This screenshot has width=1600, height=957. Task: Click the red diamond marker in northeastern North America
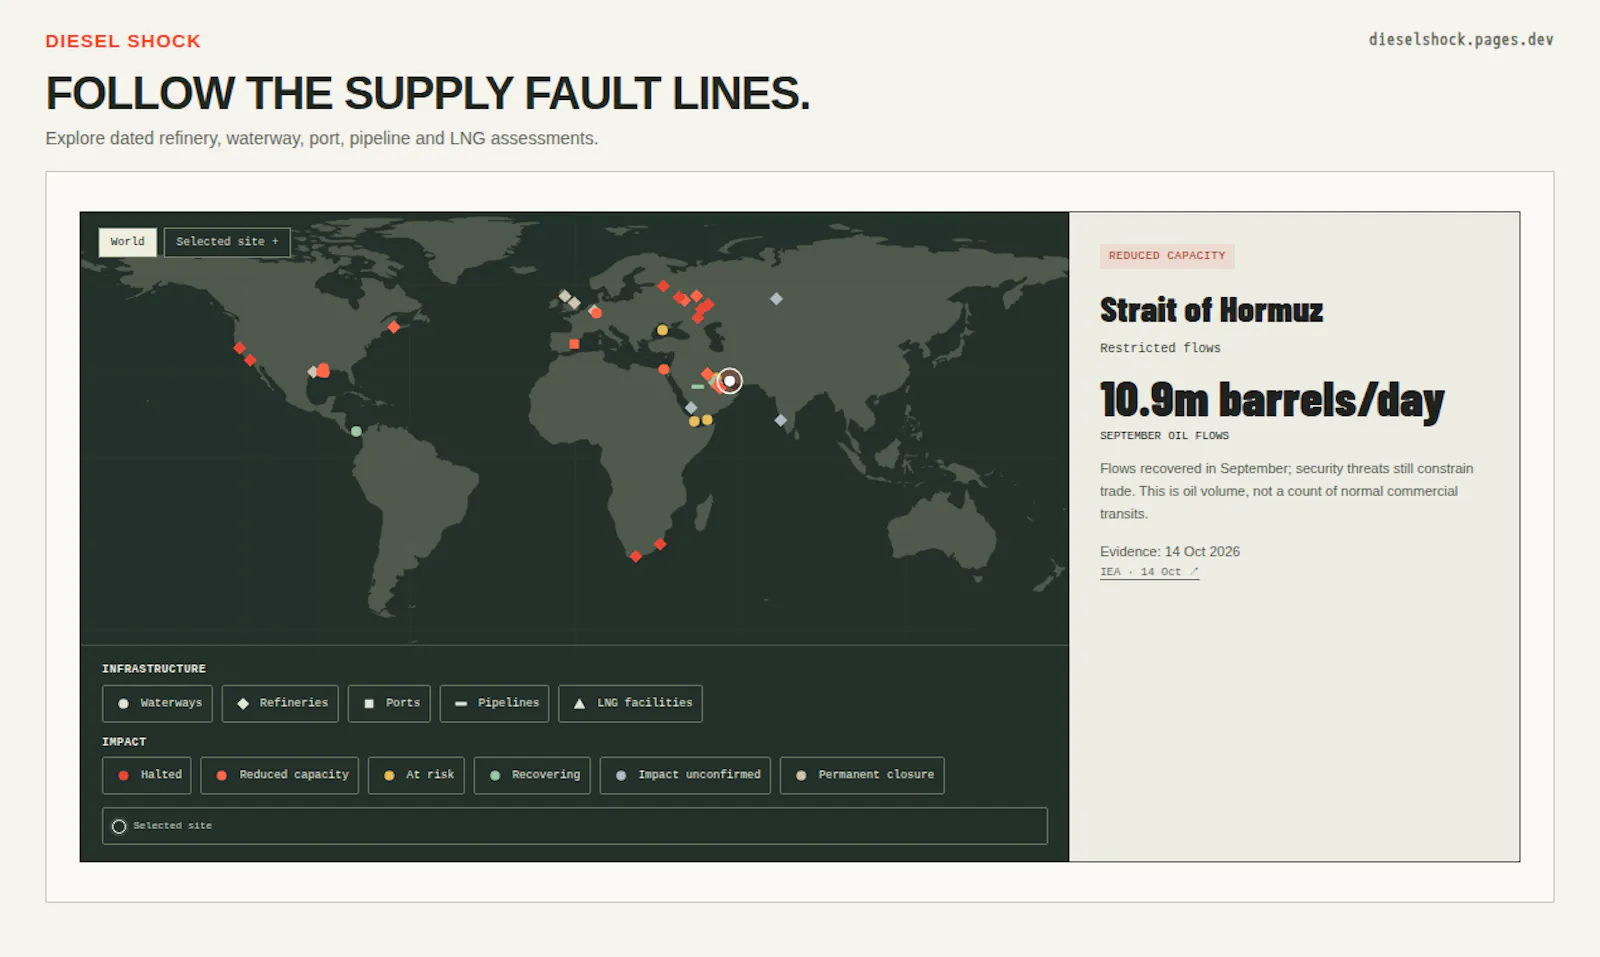[394, 327]
